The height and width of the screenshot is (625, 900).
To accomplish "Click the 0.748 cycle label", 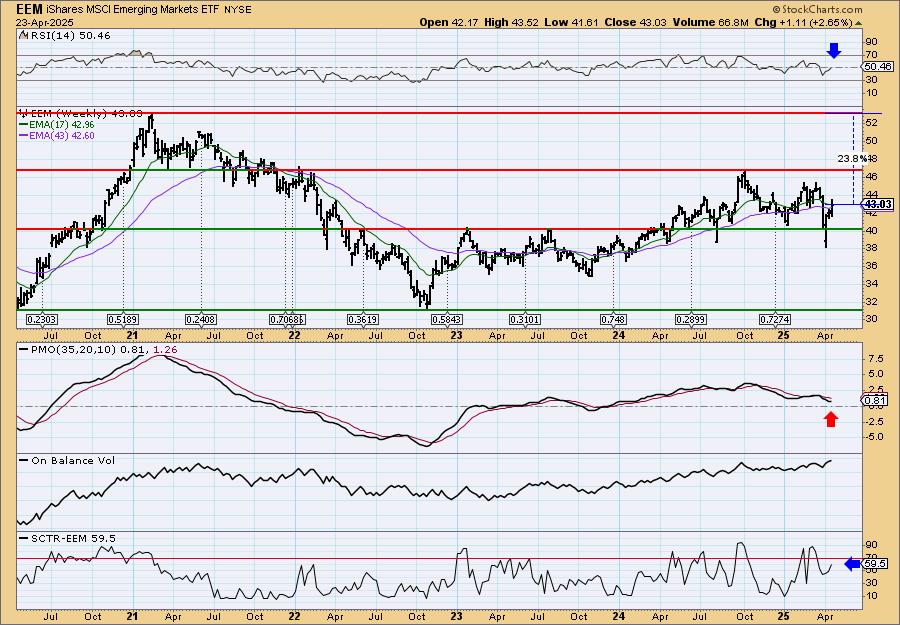I will [613, 319].
